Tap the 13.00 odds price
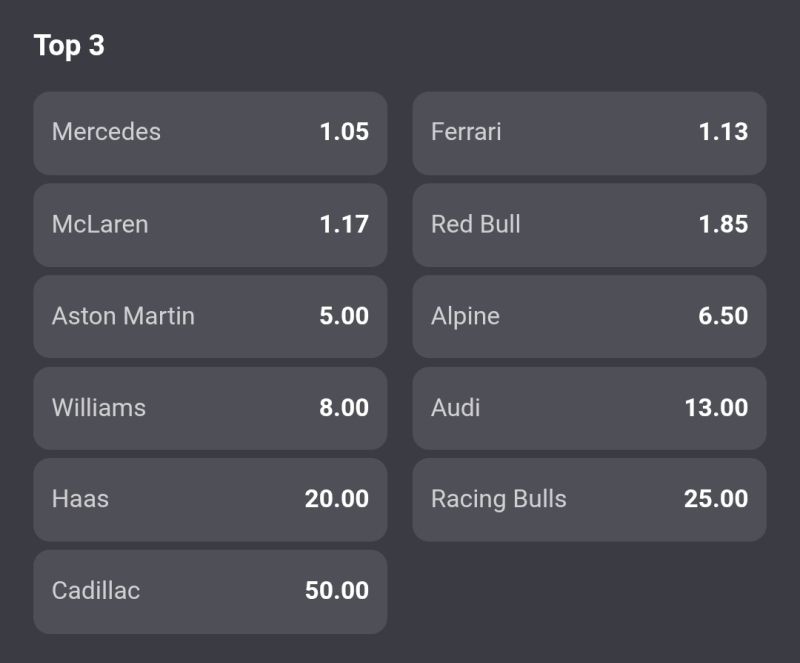Screen dimensions: 800x663 pyautogui.click(x=716, y=408)
